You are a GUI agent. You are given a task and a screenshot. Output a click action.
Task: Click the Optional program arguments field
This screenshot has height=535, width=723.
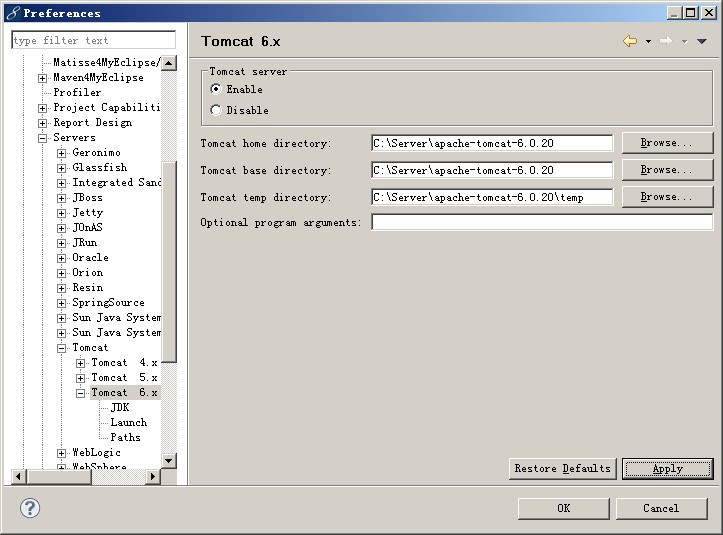[x=542, y=222]
